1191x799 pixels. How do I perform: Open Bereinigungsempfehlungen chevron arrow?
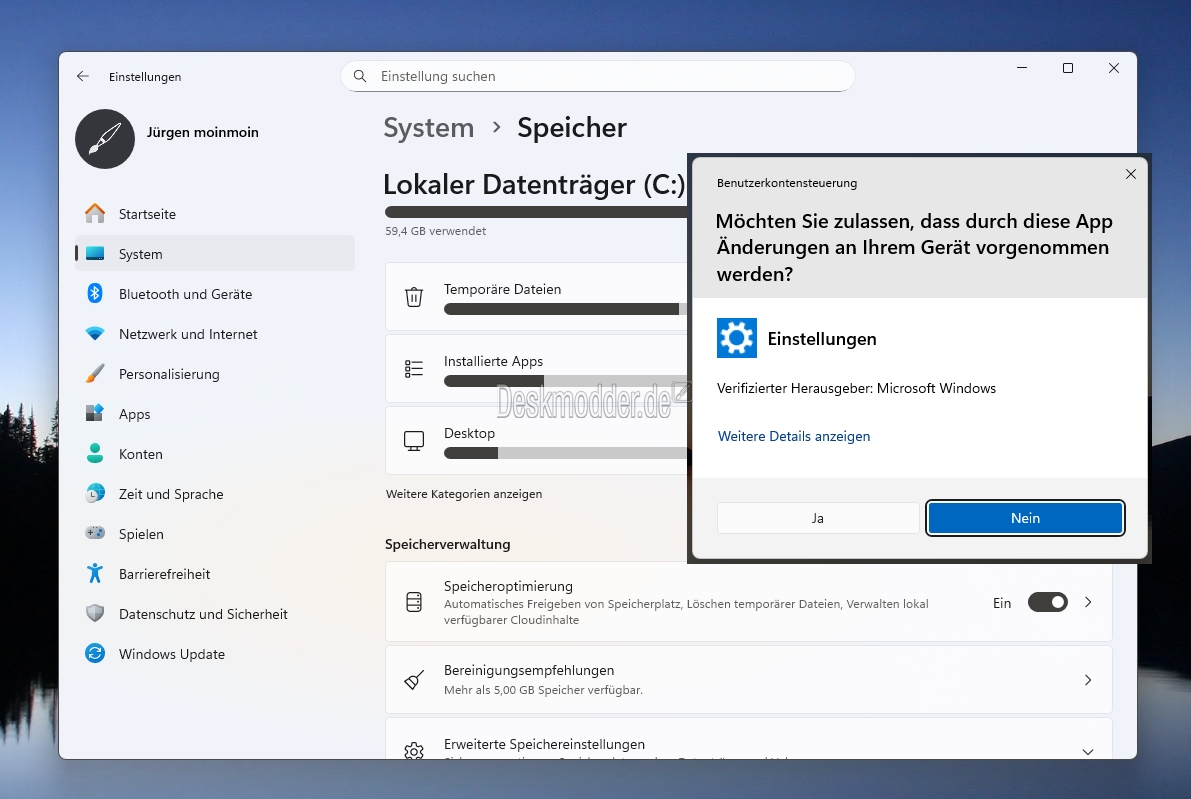(1088, 680)
